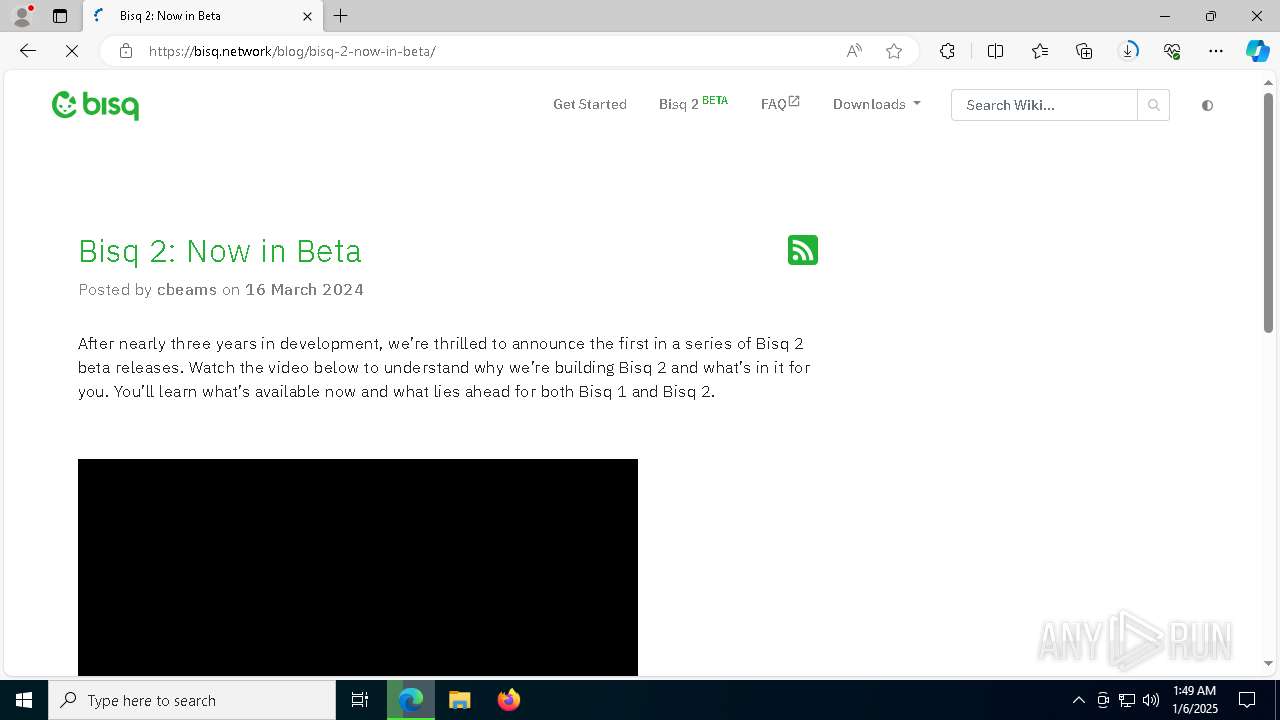Viewport: 1280px width, 720px height.
Task: Open File Explorer from taskbar
Action: pyautogui.click(x=460, y=700)
